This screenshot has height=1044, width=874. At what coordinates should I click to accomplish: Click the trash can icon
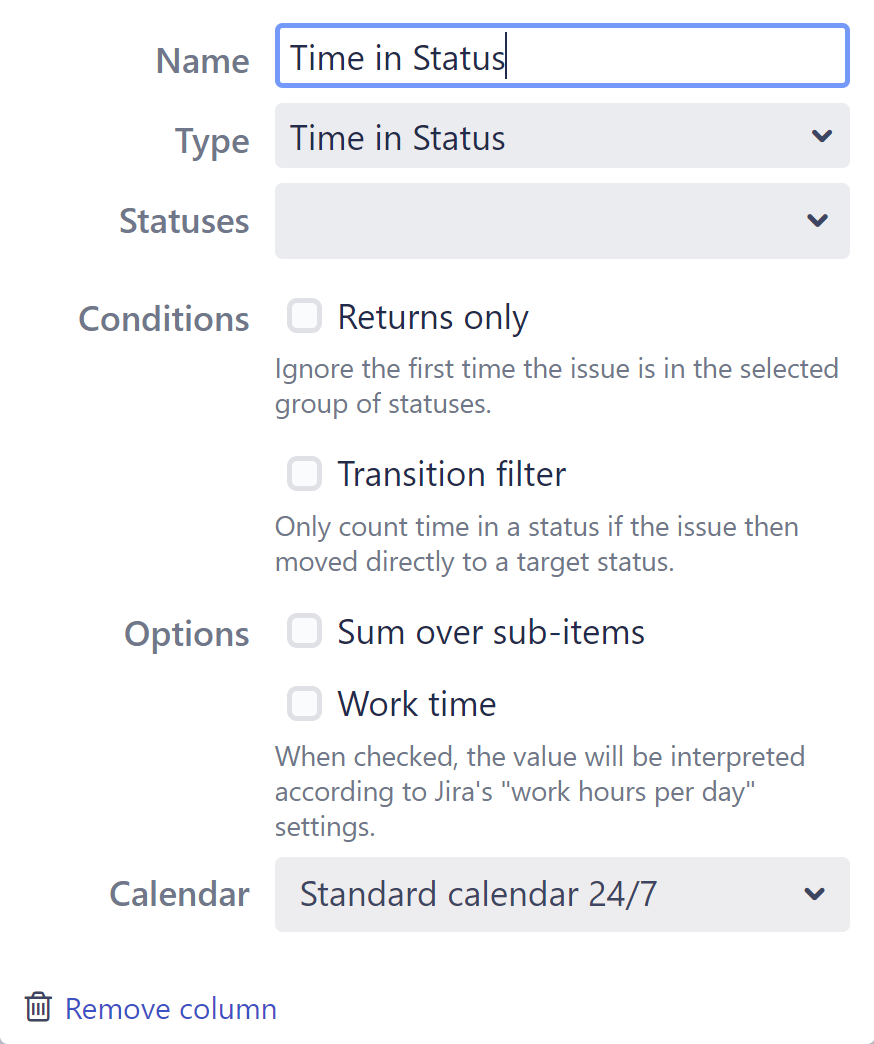[37, 1008]
